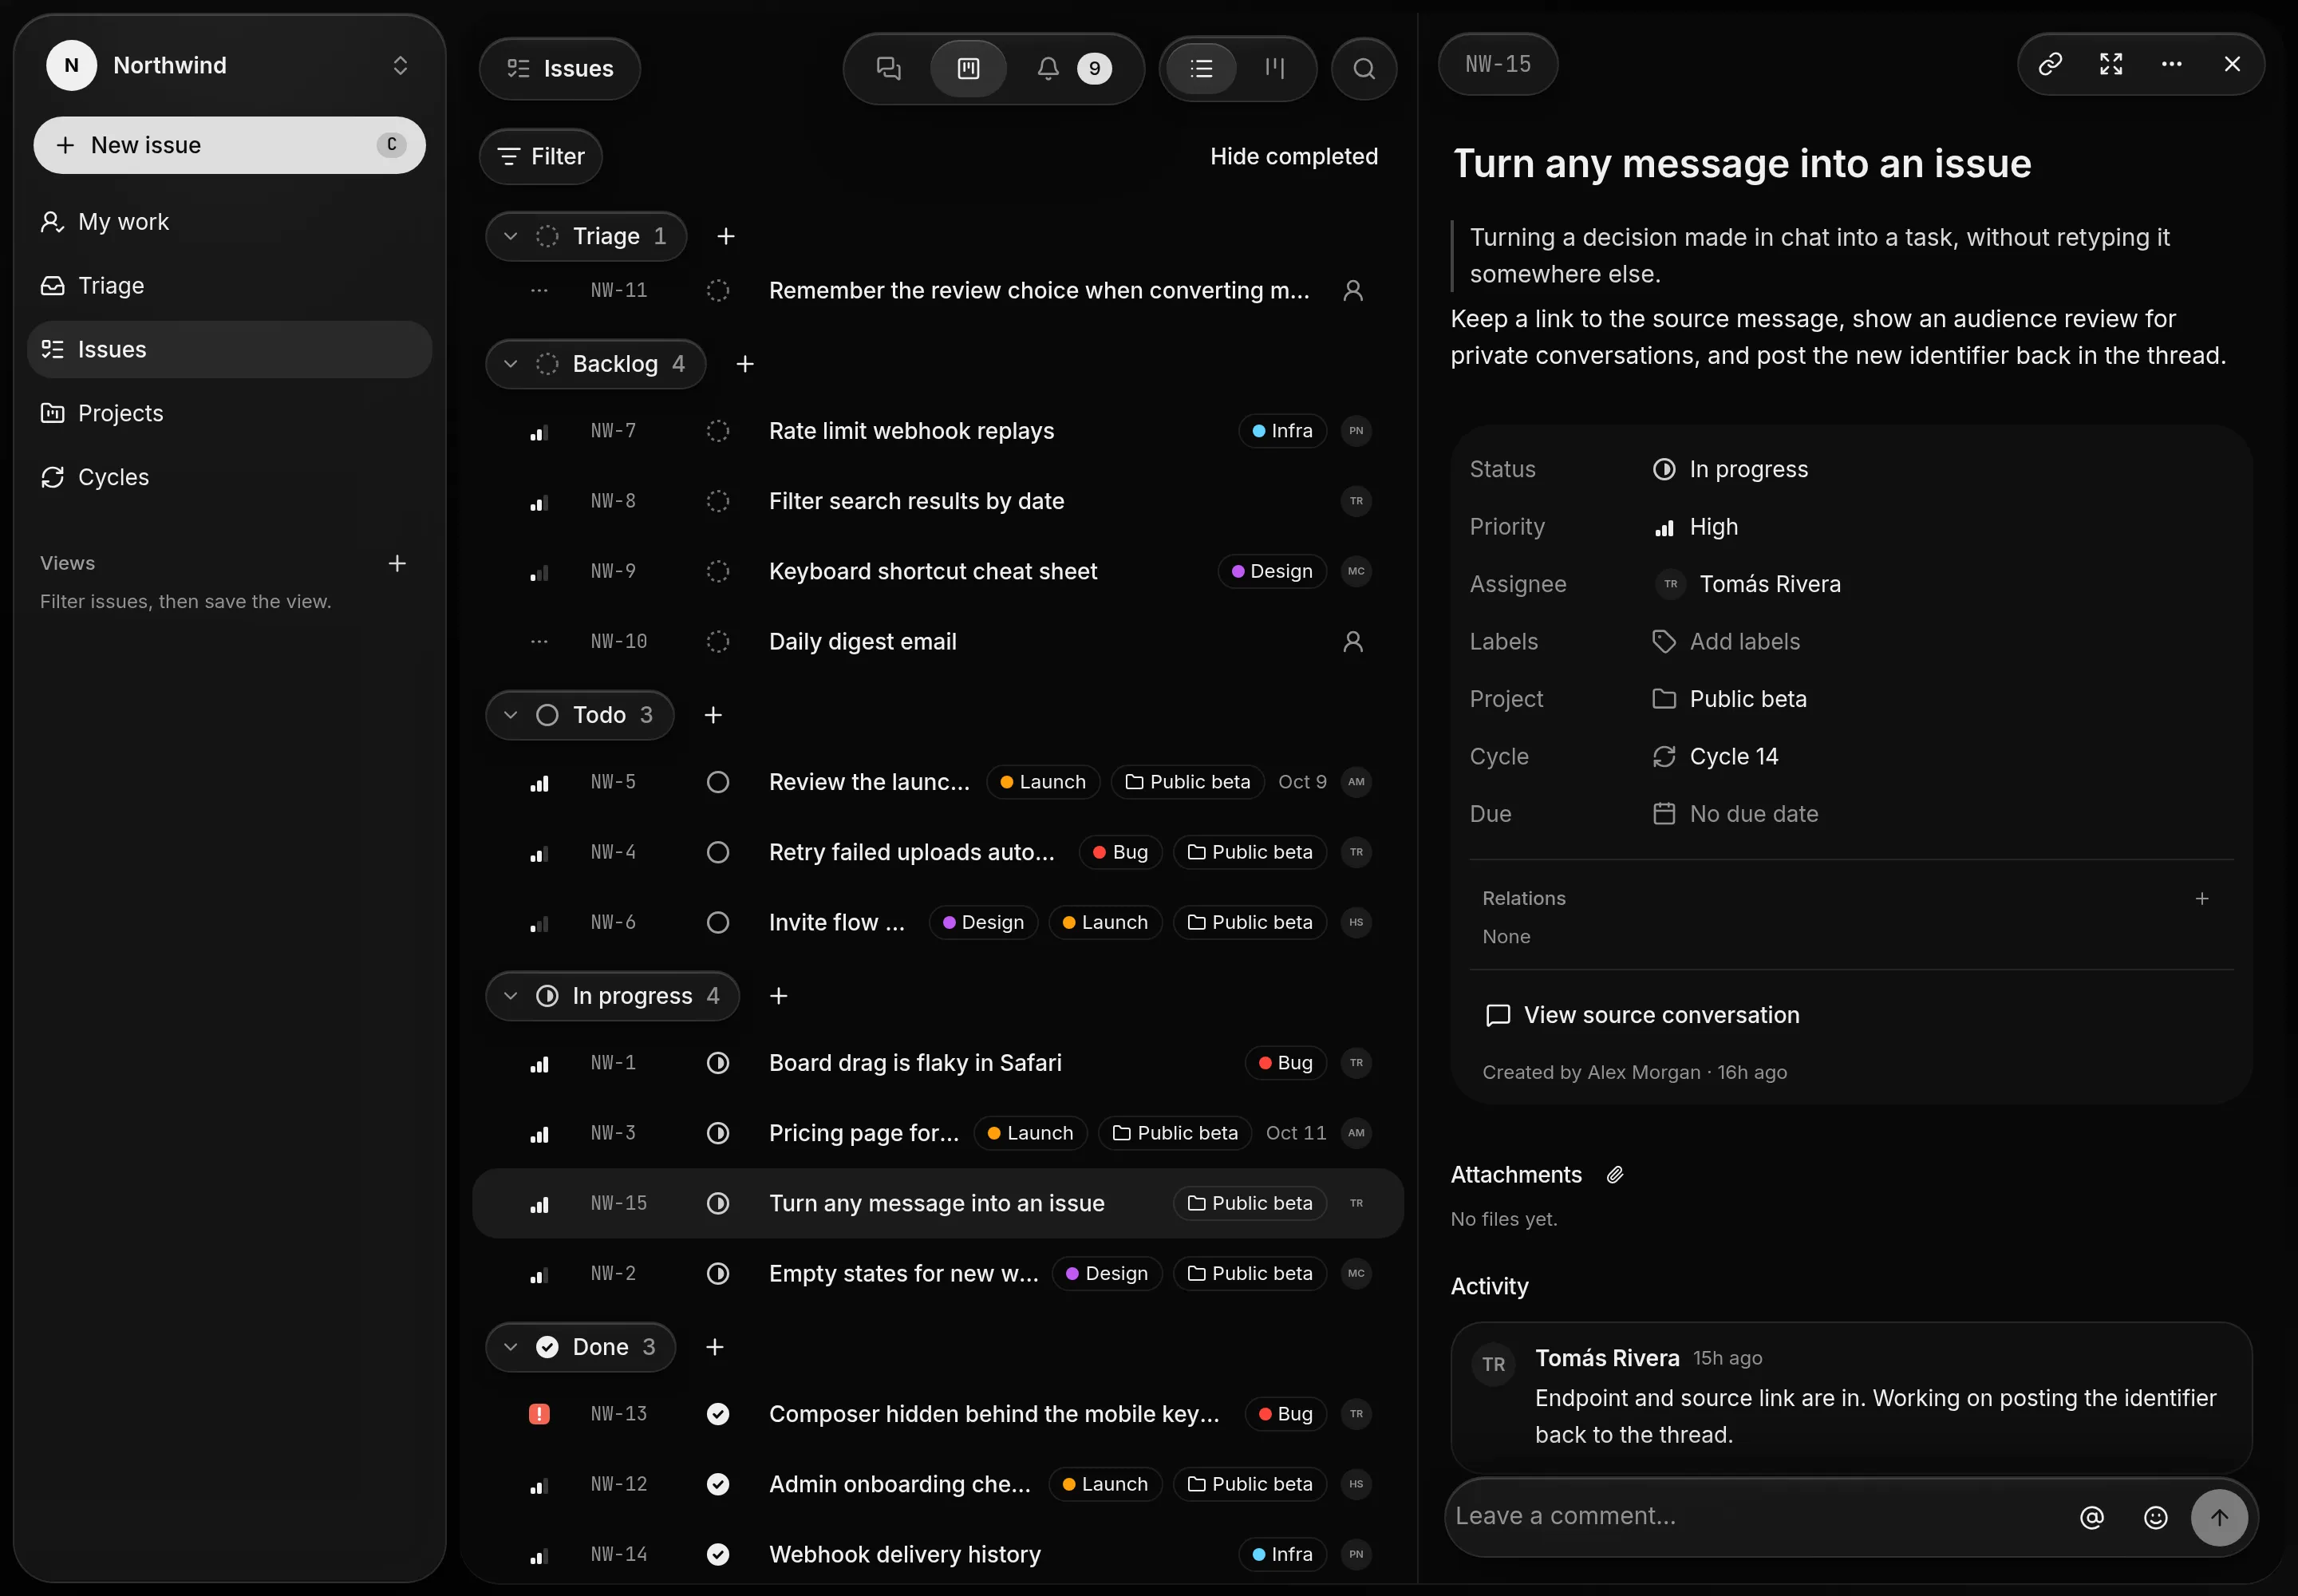Image resolution: width=2298 pixels, height=1596 pixels.
Task: Copy issue link using chain icon
Action: coord(2050,64)
